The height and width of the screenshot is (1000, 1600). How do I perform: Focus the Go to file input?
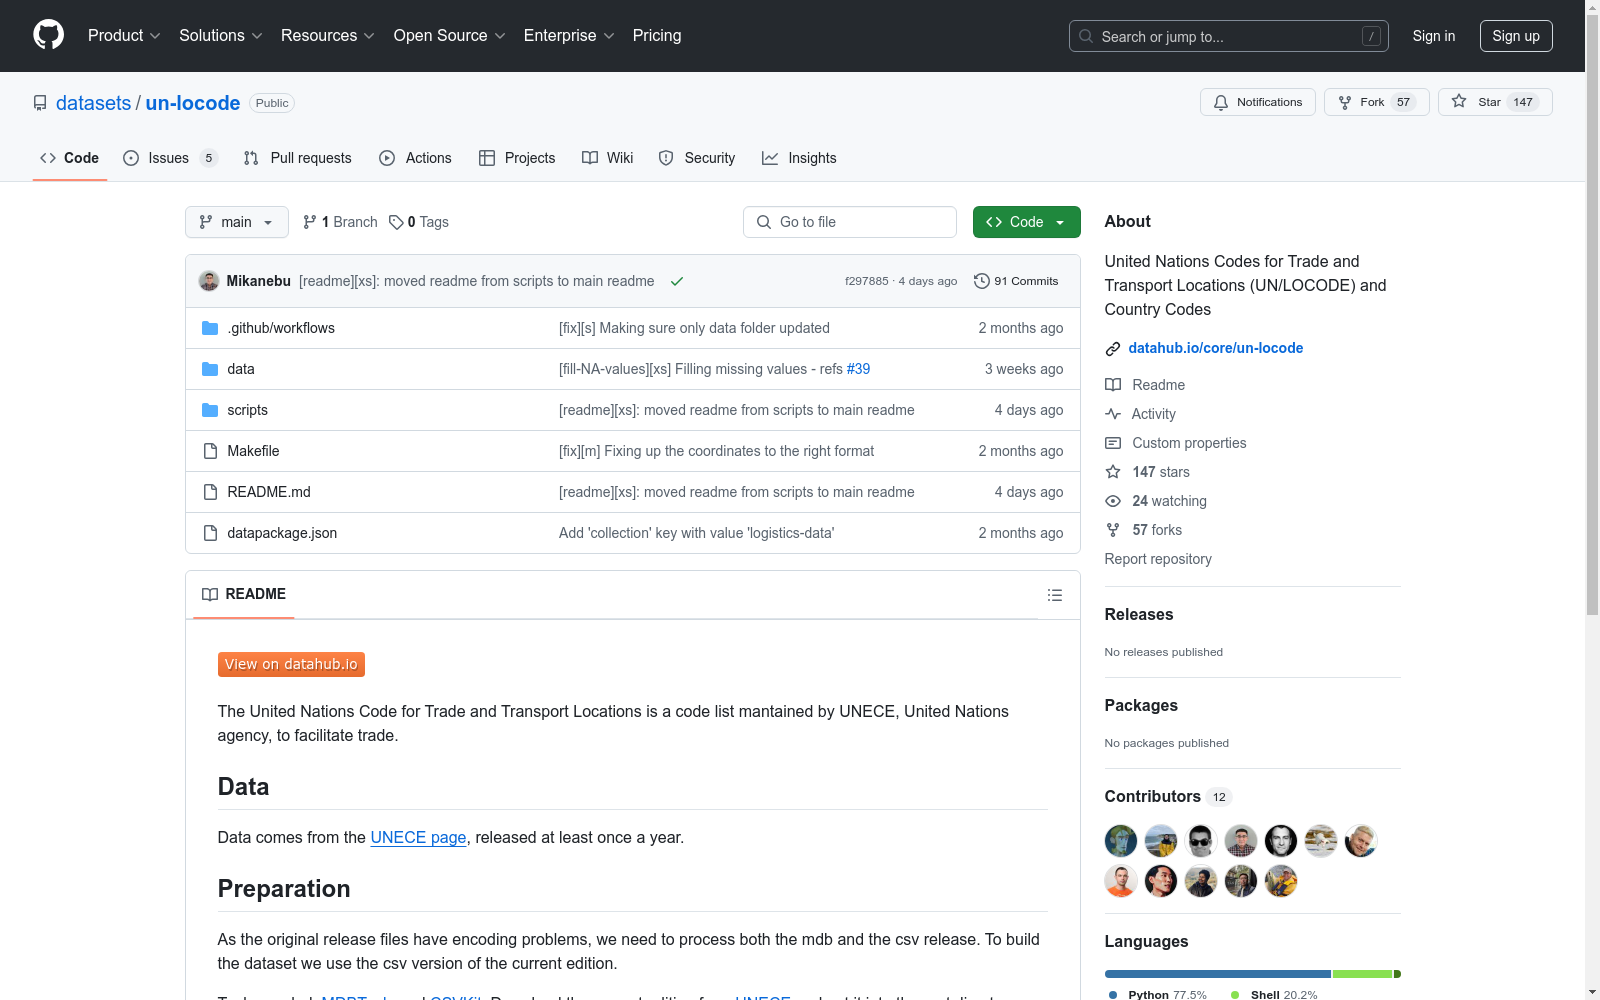[850, 222]
